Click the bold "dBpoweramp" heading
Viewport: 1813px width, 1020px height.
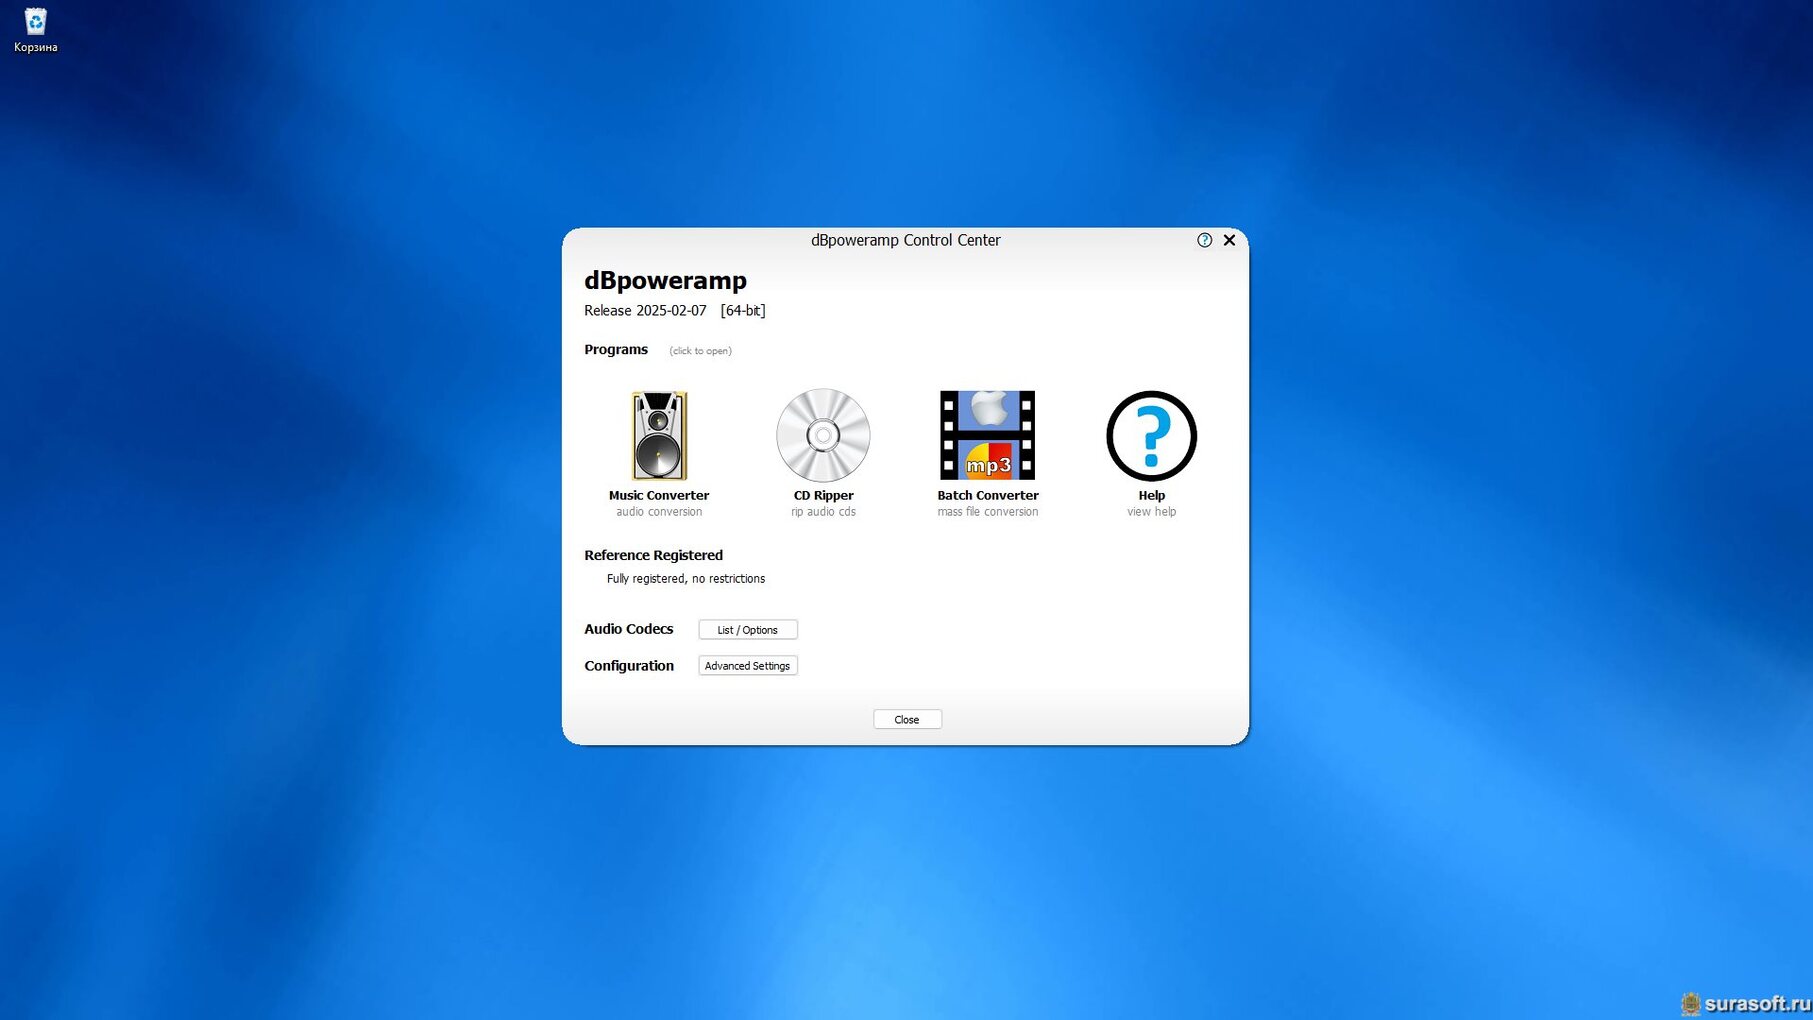665,281
